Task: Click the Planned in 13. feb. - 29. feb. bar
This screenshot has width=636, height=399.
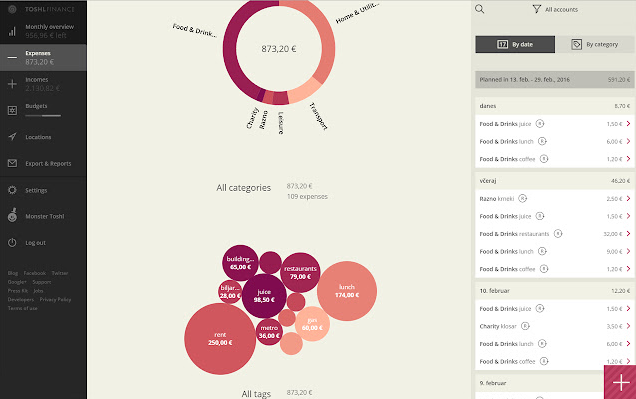Action: (x=554, y=79)
